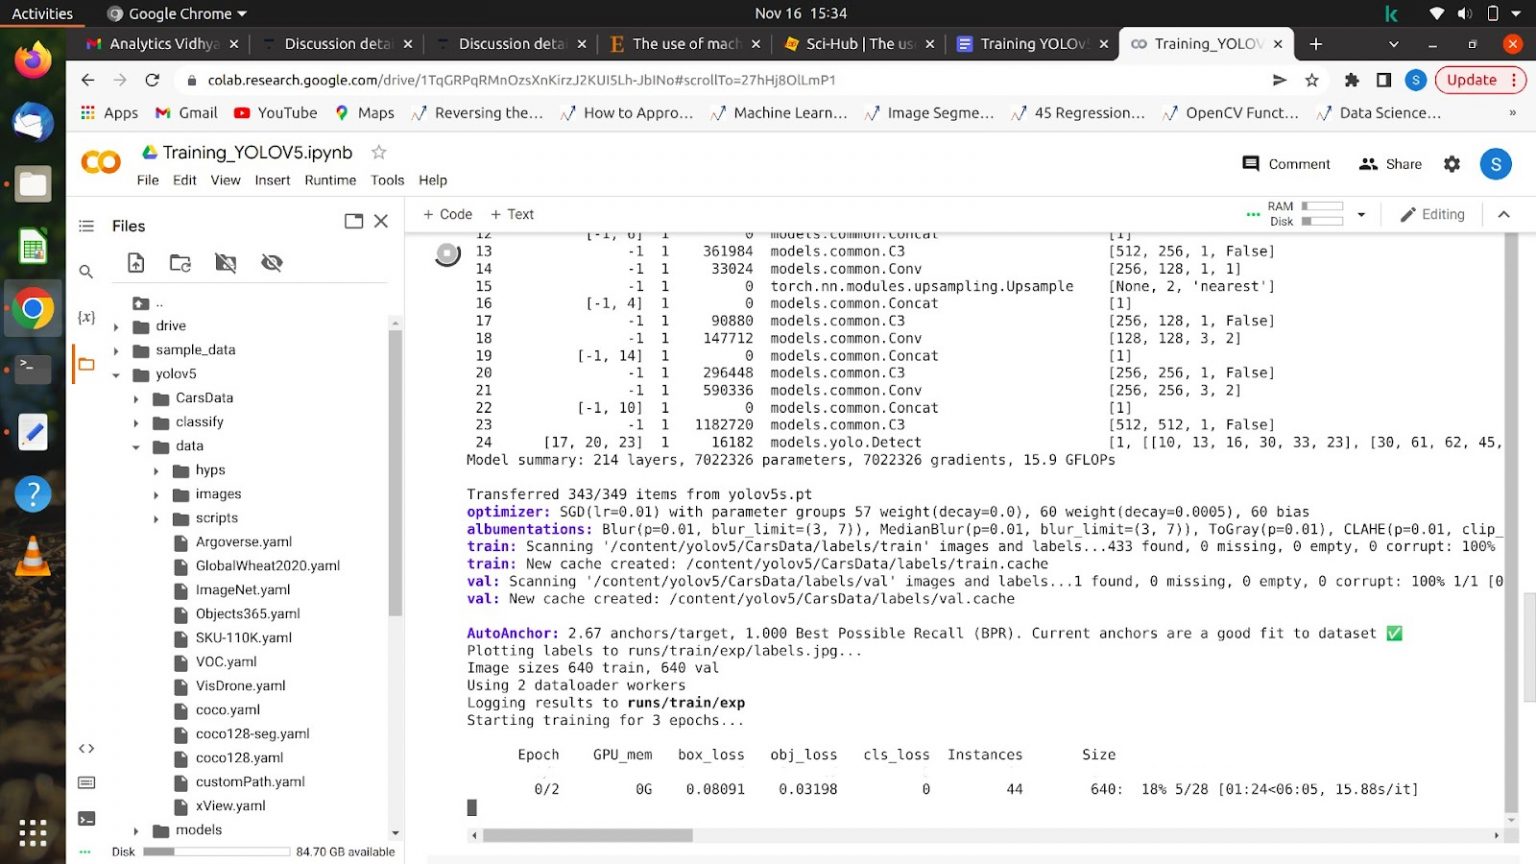Share the notebook
The image size is (1536, 864).
(x=1390, y=164)
